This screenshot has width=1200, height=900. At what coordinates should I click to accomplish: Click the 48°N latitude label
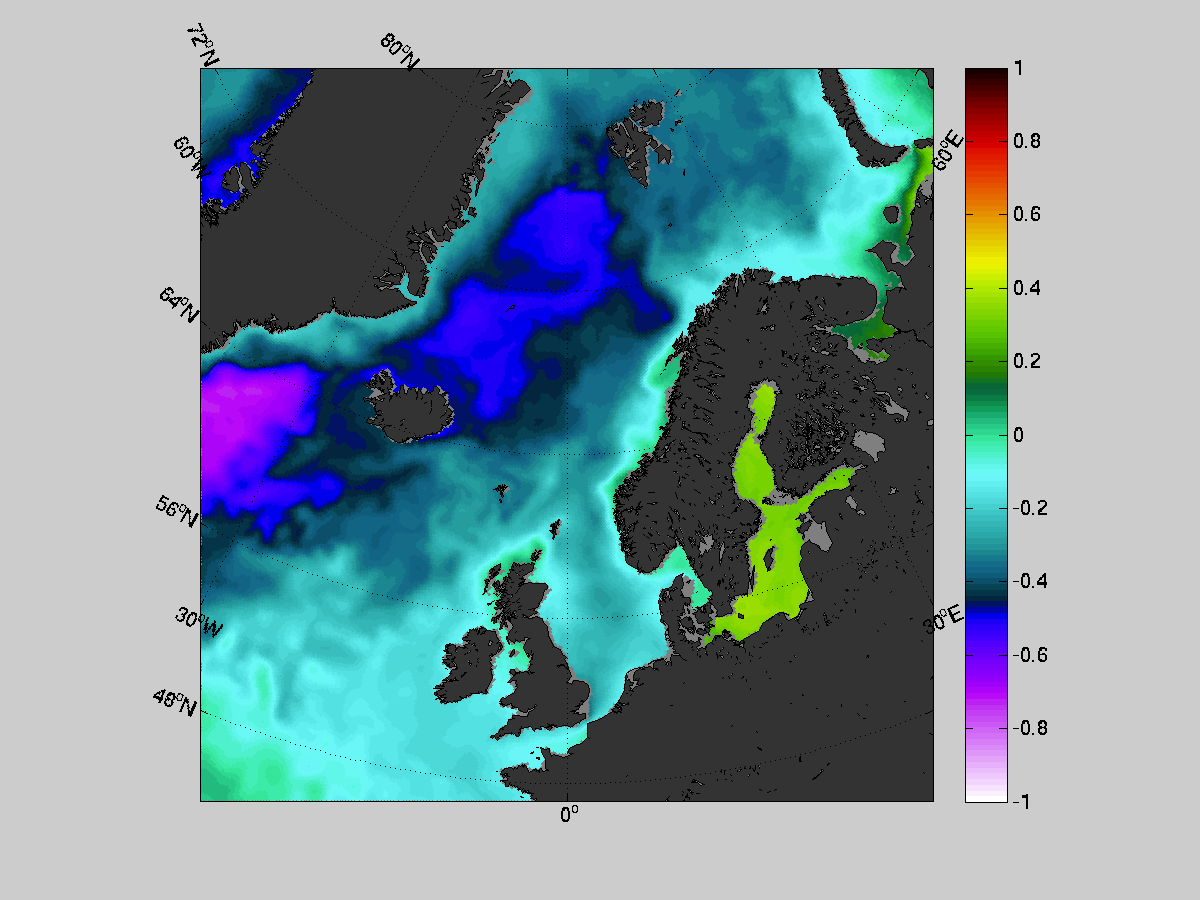175,702
